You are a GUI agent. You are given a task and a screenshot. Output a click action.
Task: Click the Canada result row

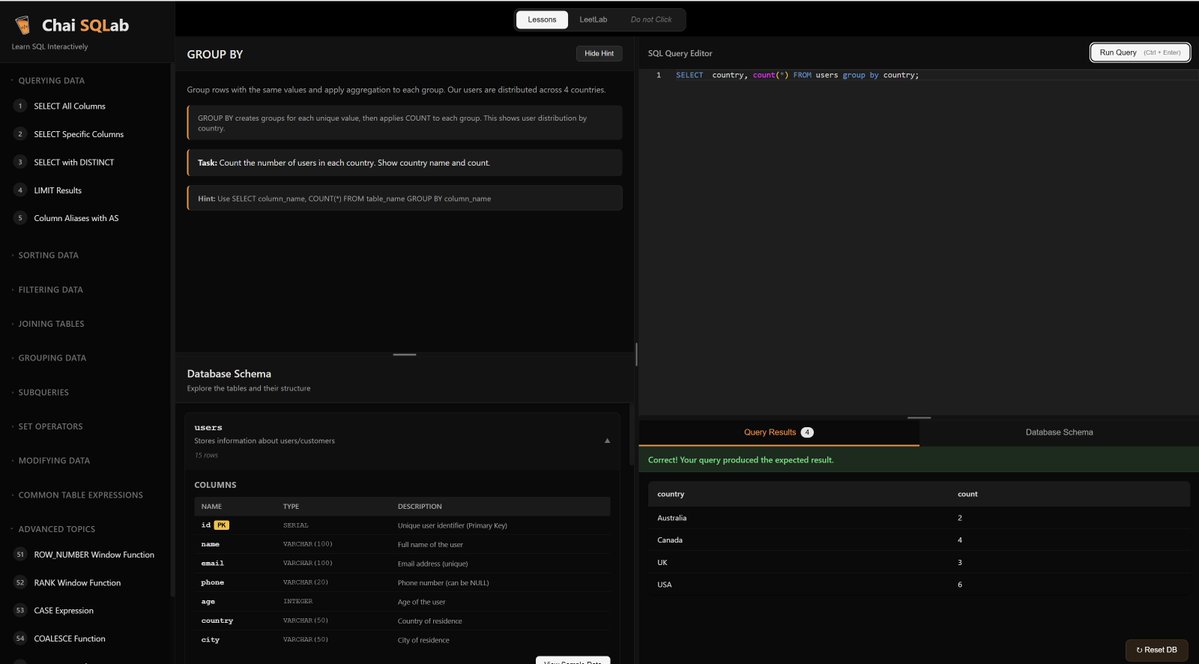pos(919,540)
